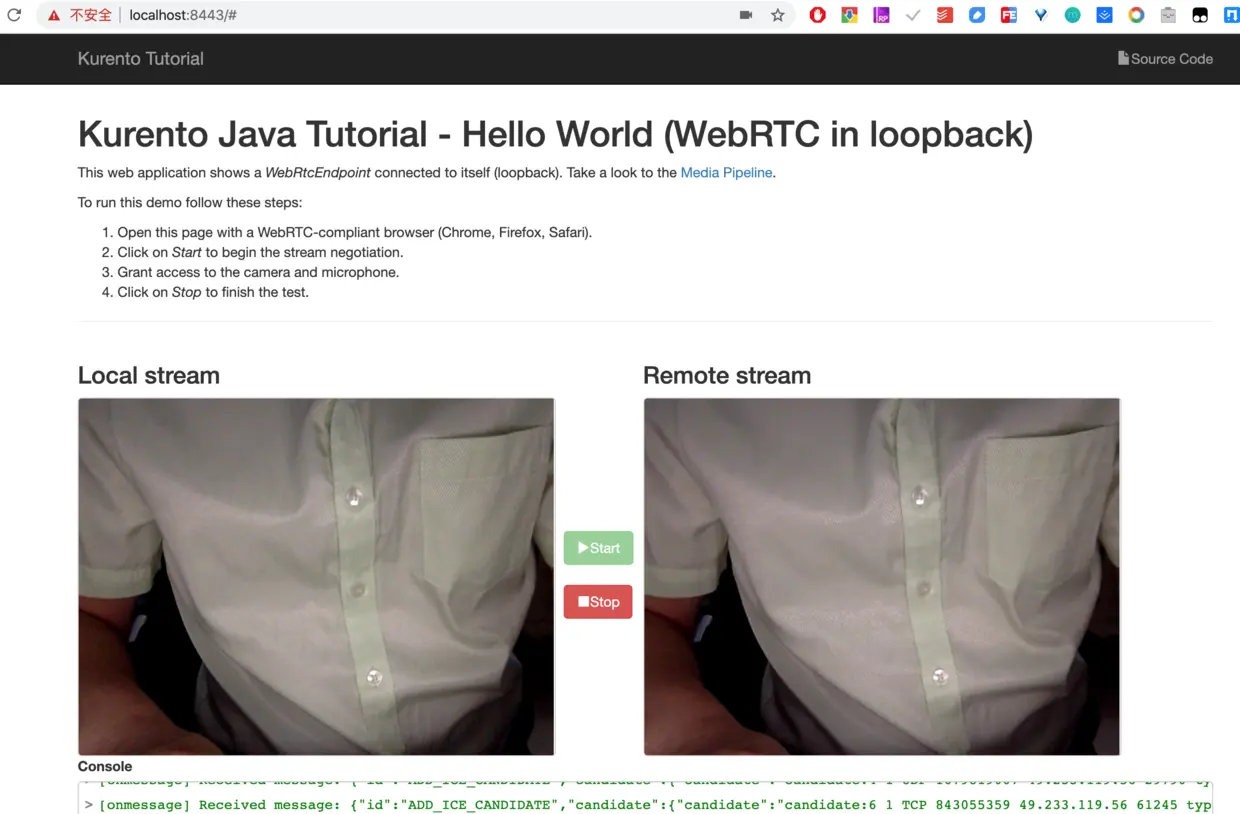This screenshot has width=1240, height=814.
Task: Reload the page with the refresh icon
Action: [x=14, y=15]
